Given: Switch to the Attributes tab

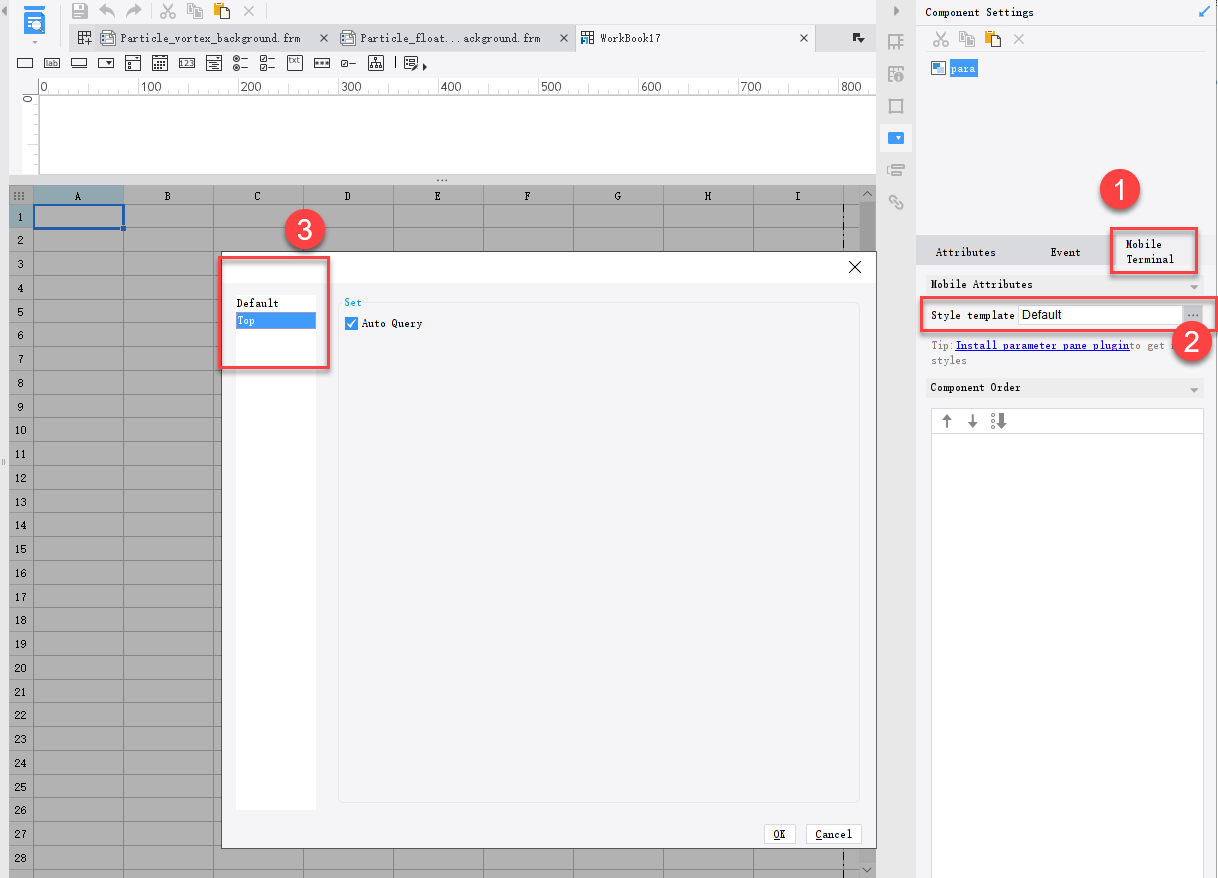Looking at the screenshot, I should [x=965, y=252].
